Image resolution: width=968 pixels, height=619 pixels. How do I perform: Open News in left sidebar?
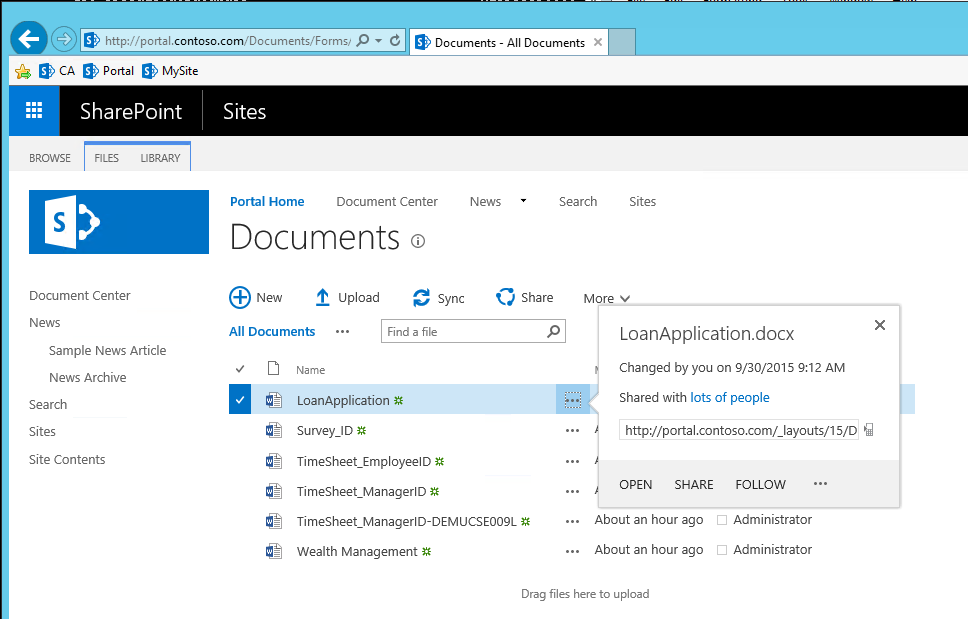coord(44,323)
